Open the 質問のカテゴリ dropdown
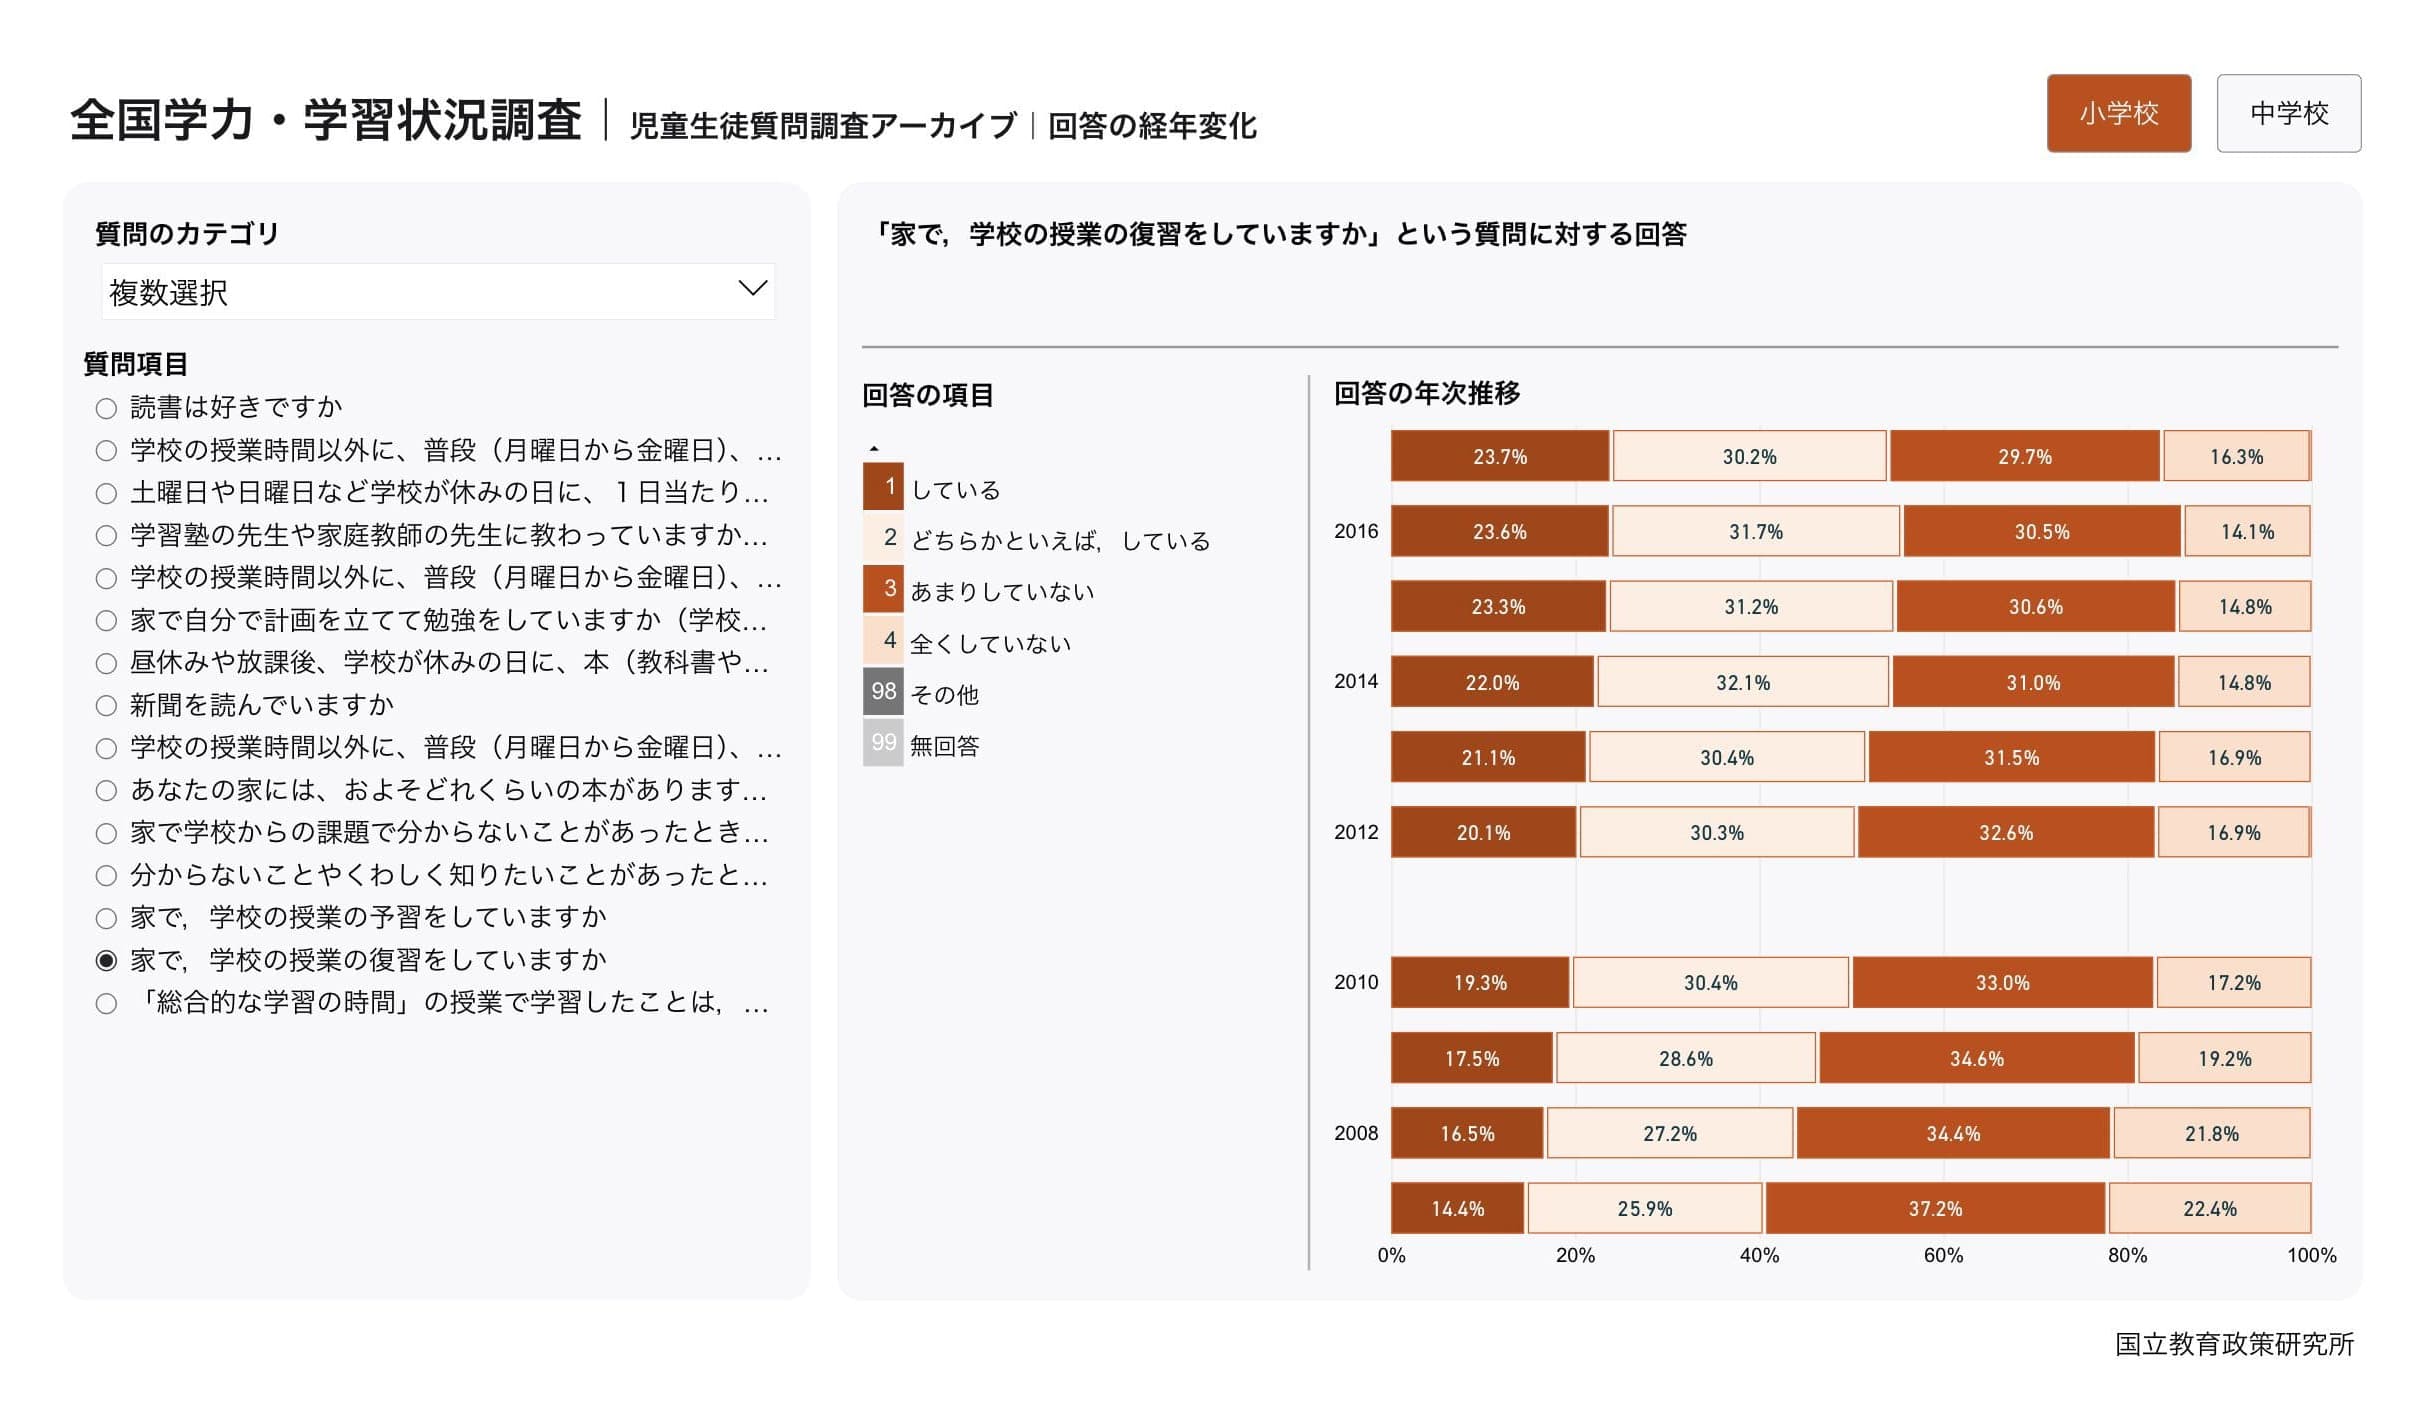Viewport: 2426px width, 1426px height. (438, 292)
